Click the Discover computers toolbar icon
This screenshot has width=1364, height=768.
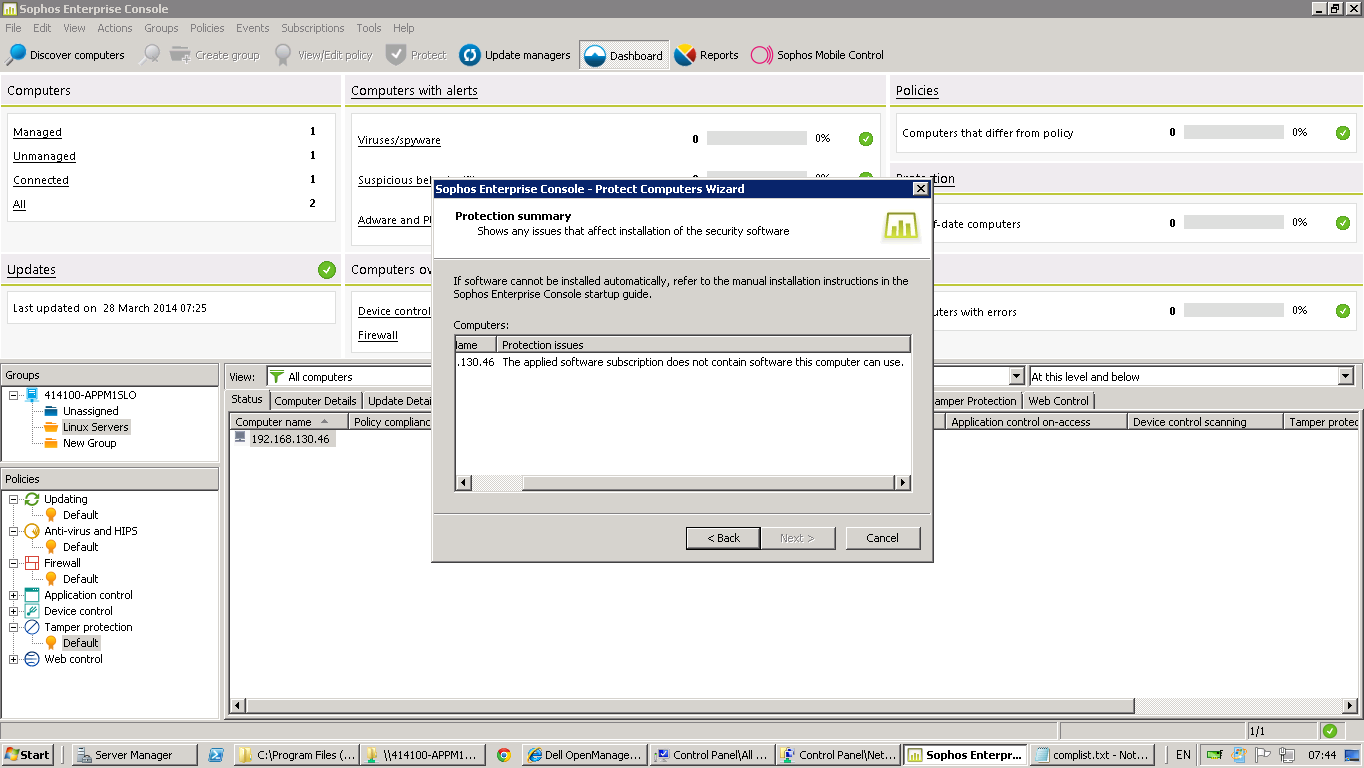coord(17,55)
